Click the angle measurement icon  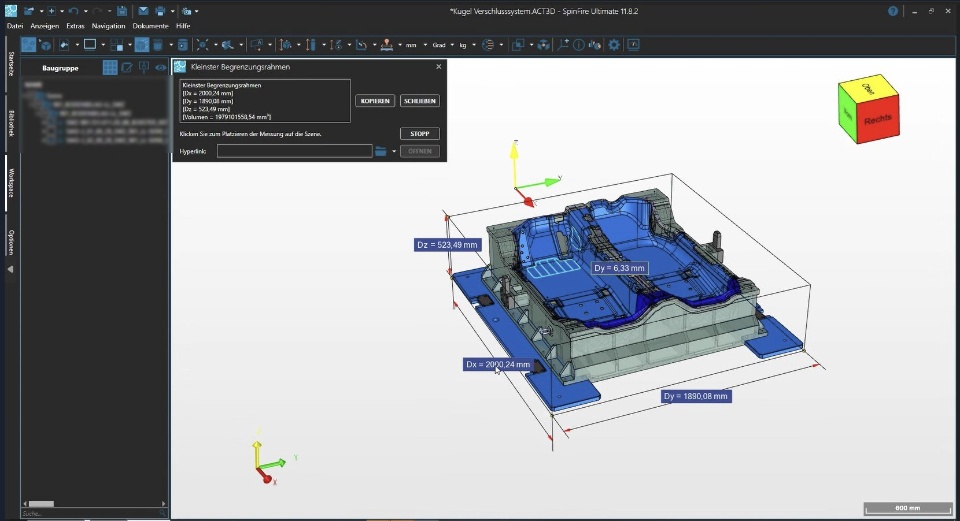coord(361,45)
